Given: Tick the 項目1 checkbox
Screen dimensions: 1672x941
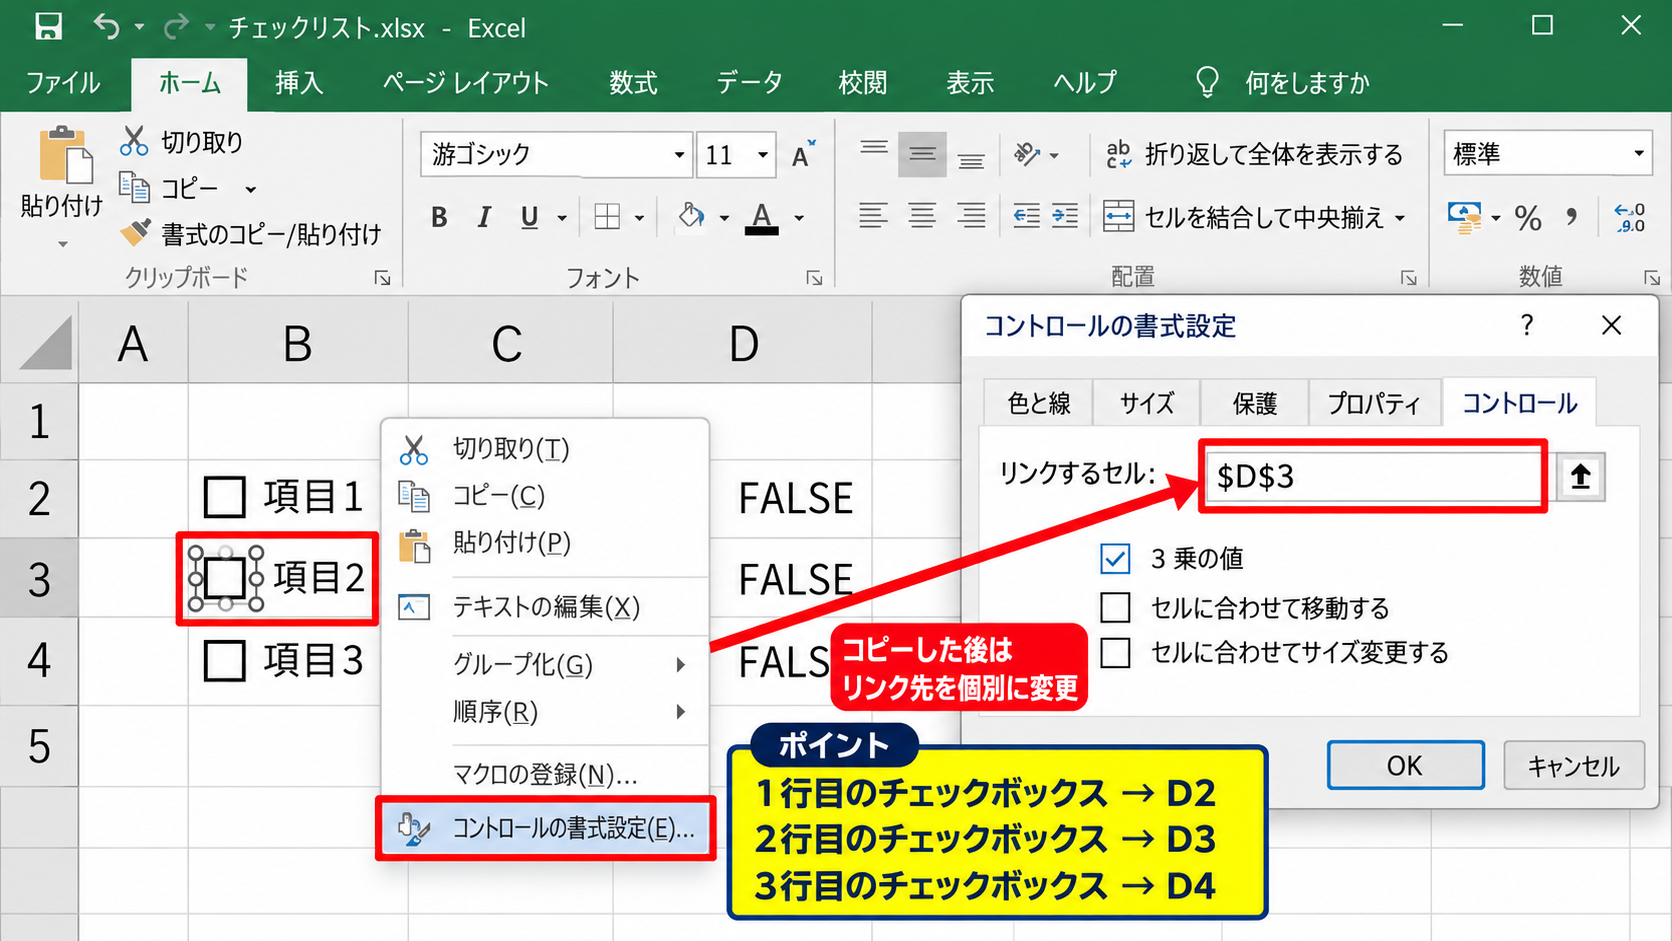Looking at the screenshot, I should pyautogui.click(x=224, y=497).
